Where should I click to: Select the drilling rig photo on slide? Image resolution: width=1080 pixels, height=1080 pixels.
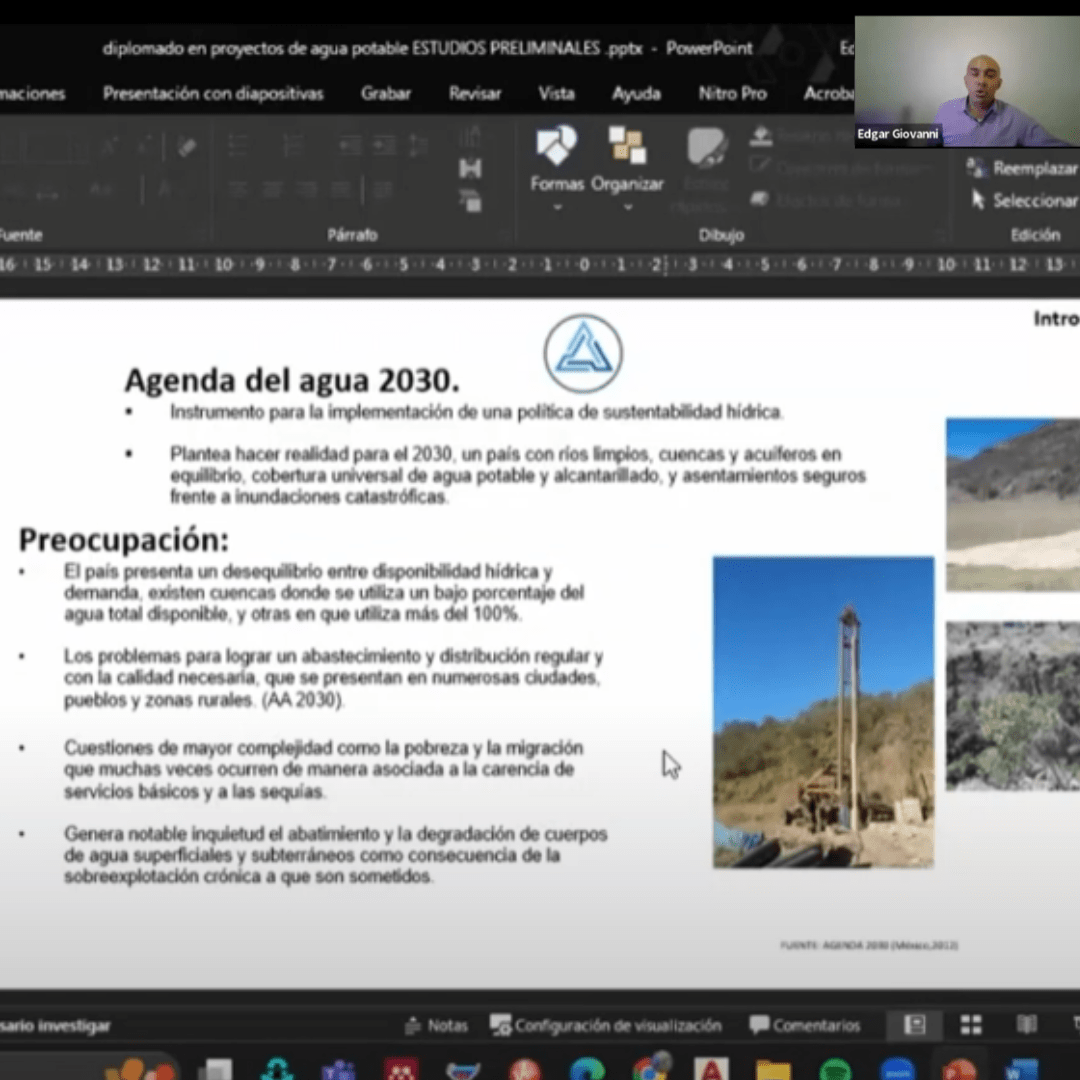coord(823,712)
